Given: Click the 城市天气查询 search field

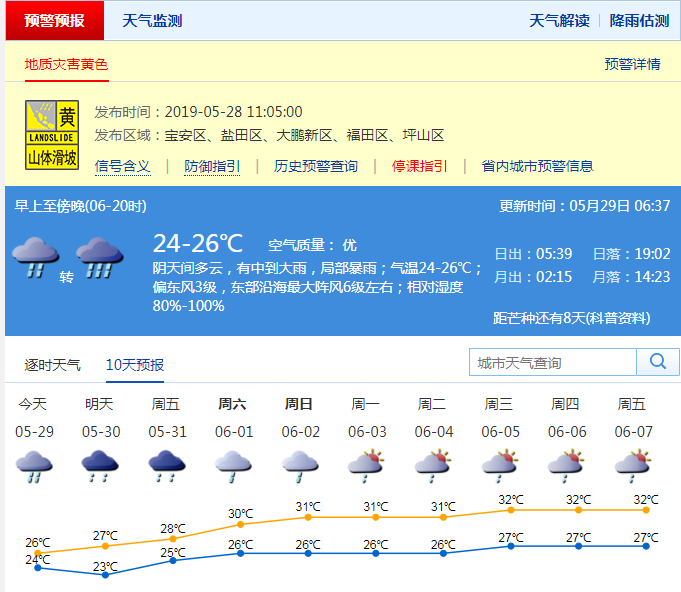Looking at the screenshot, I should pos(553,362).
